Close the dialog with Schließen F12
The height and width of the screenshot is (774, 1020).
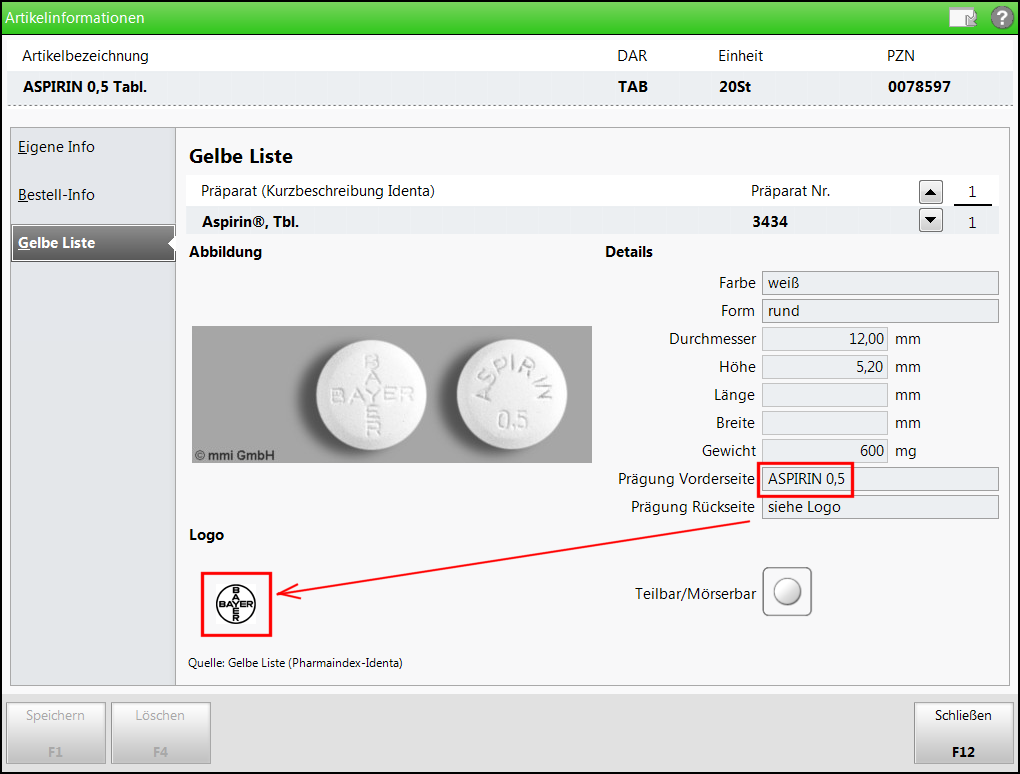pos(963,733)
